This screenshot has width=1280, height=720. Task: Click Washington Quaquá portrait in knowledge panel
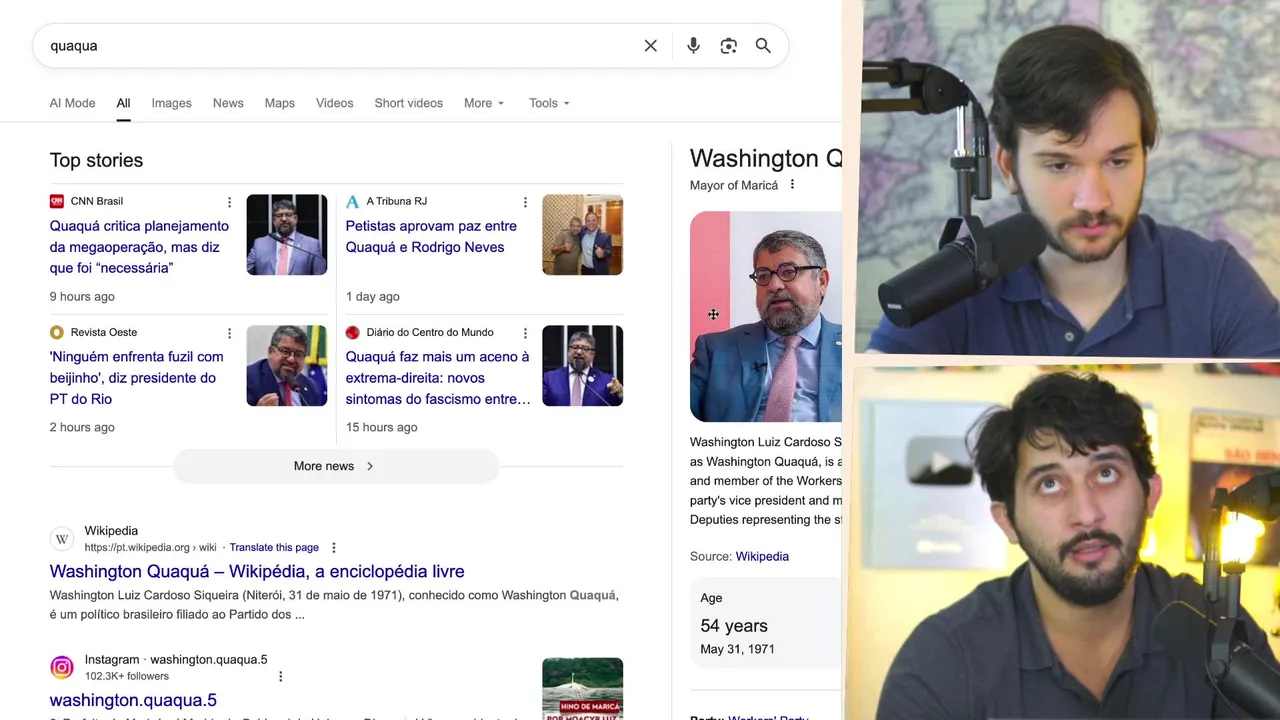pos(766,316)
